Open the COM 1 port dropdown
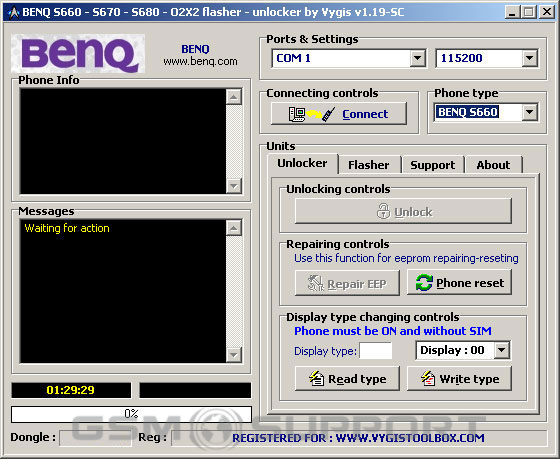 pos(417,58)
